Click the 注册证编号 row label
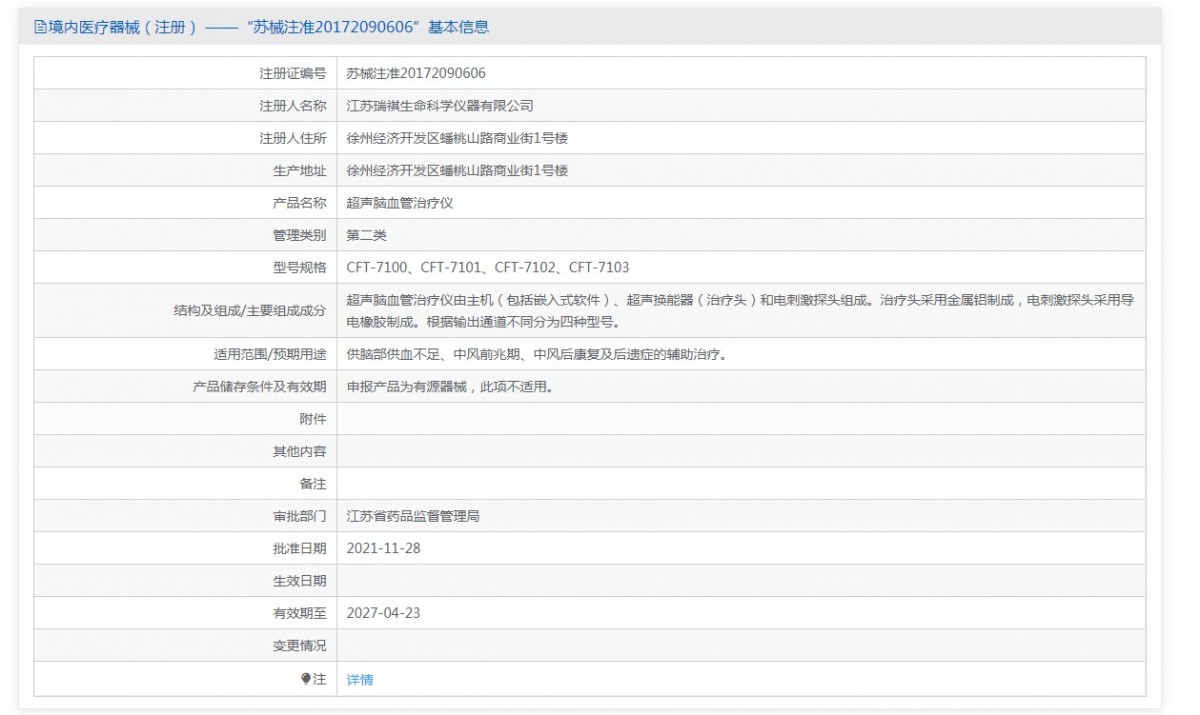Viewport: 1200px width, 715px height. [x=292, y=73]
